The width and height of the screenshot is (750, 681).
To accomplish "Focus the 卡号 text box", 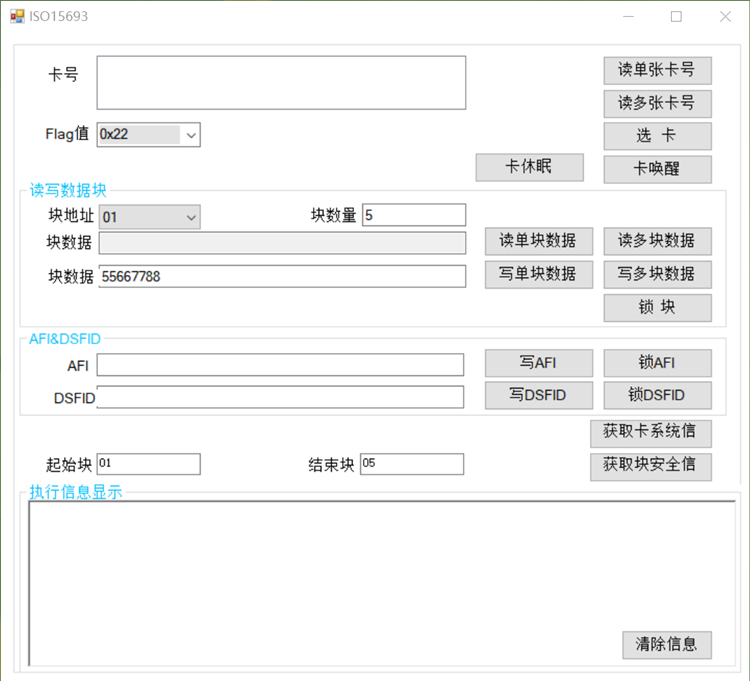I will click(x=281, y=82).
